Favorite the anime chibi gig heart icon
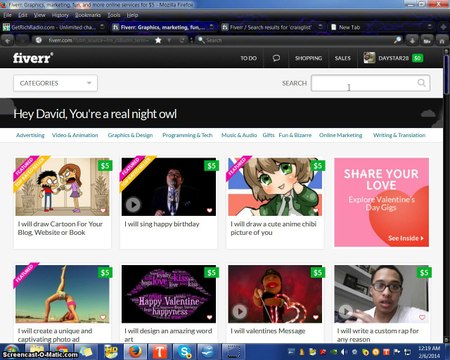This screenshot has width=450, height=360. [316, 210]
